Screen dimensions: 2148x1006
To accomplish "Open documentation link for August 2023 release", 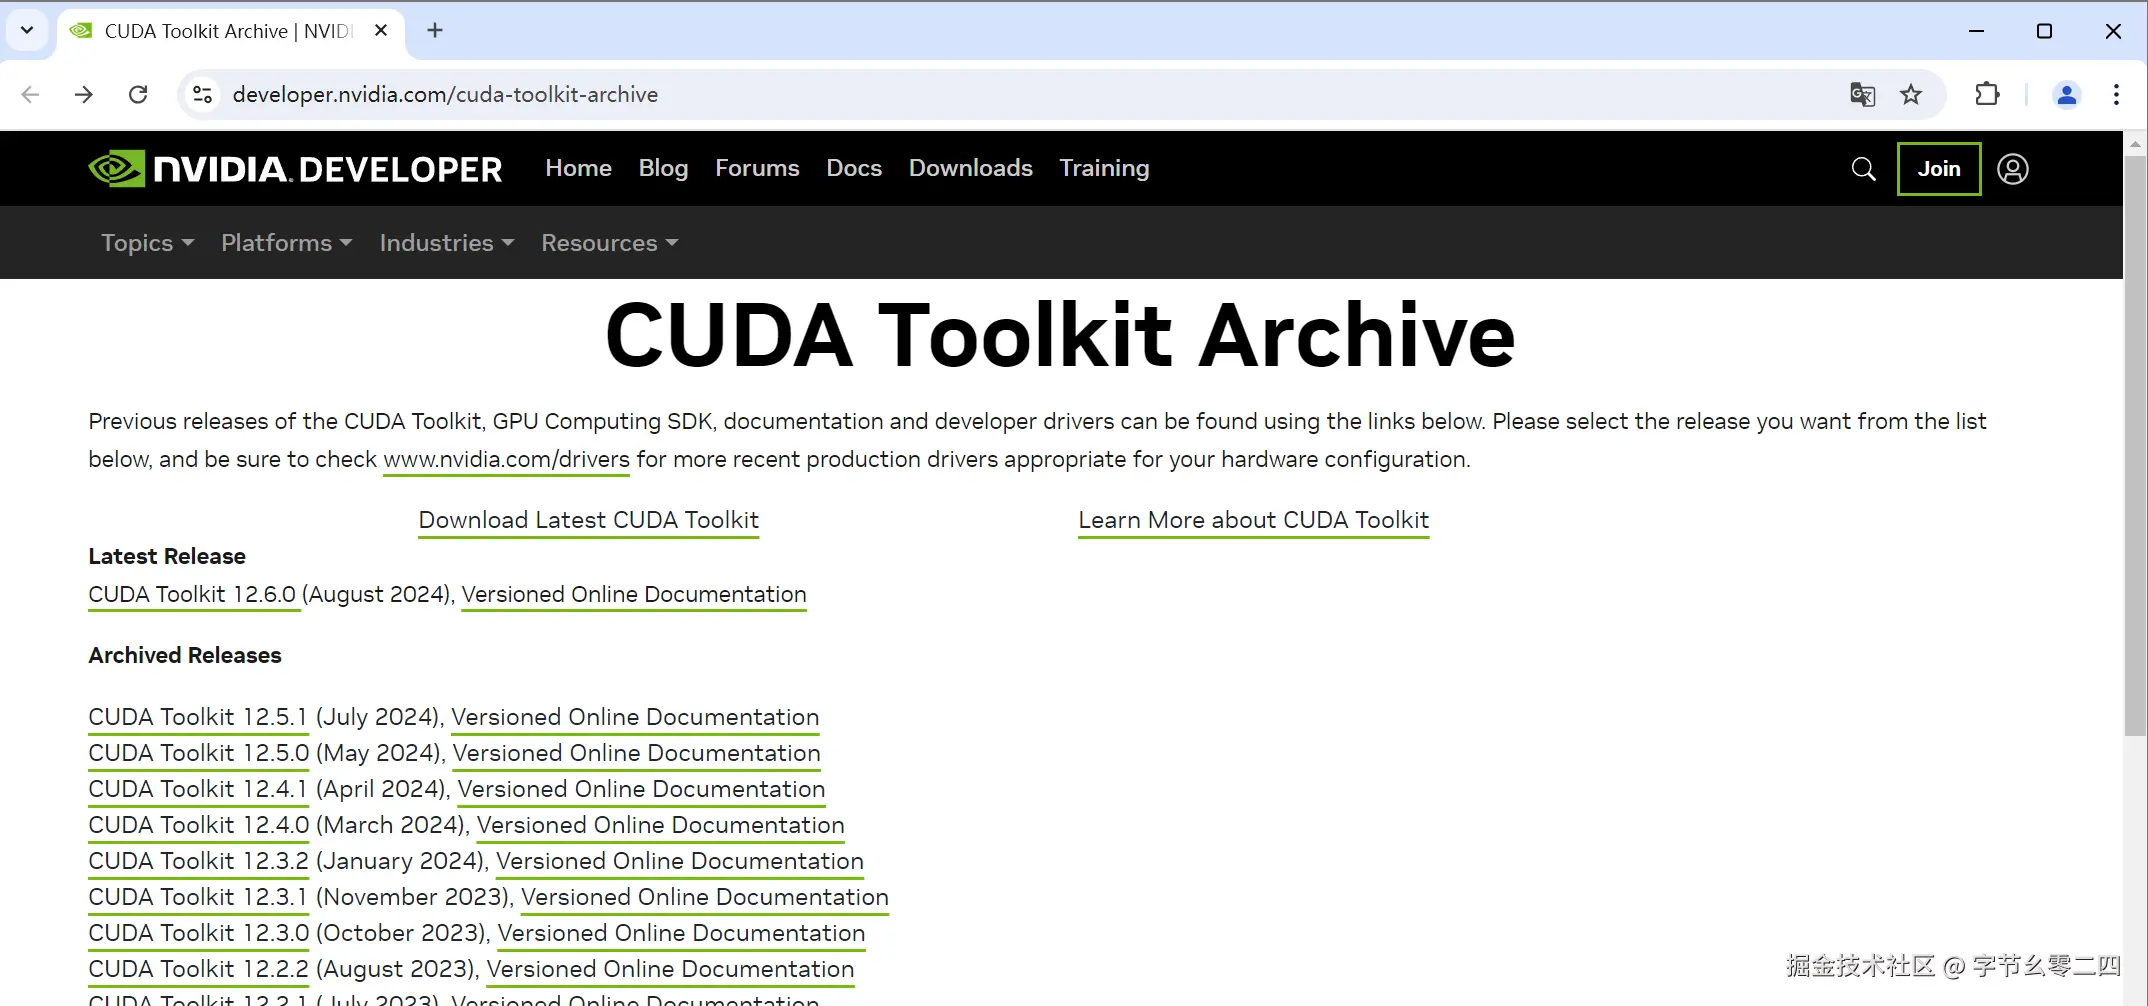I will pos(670,969).
